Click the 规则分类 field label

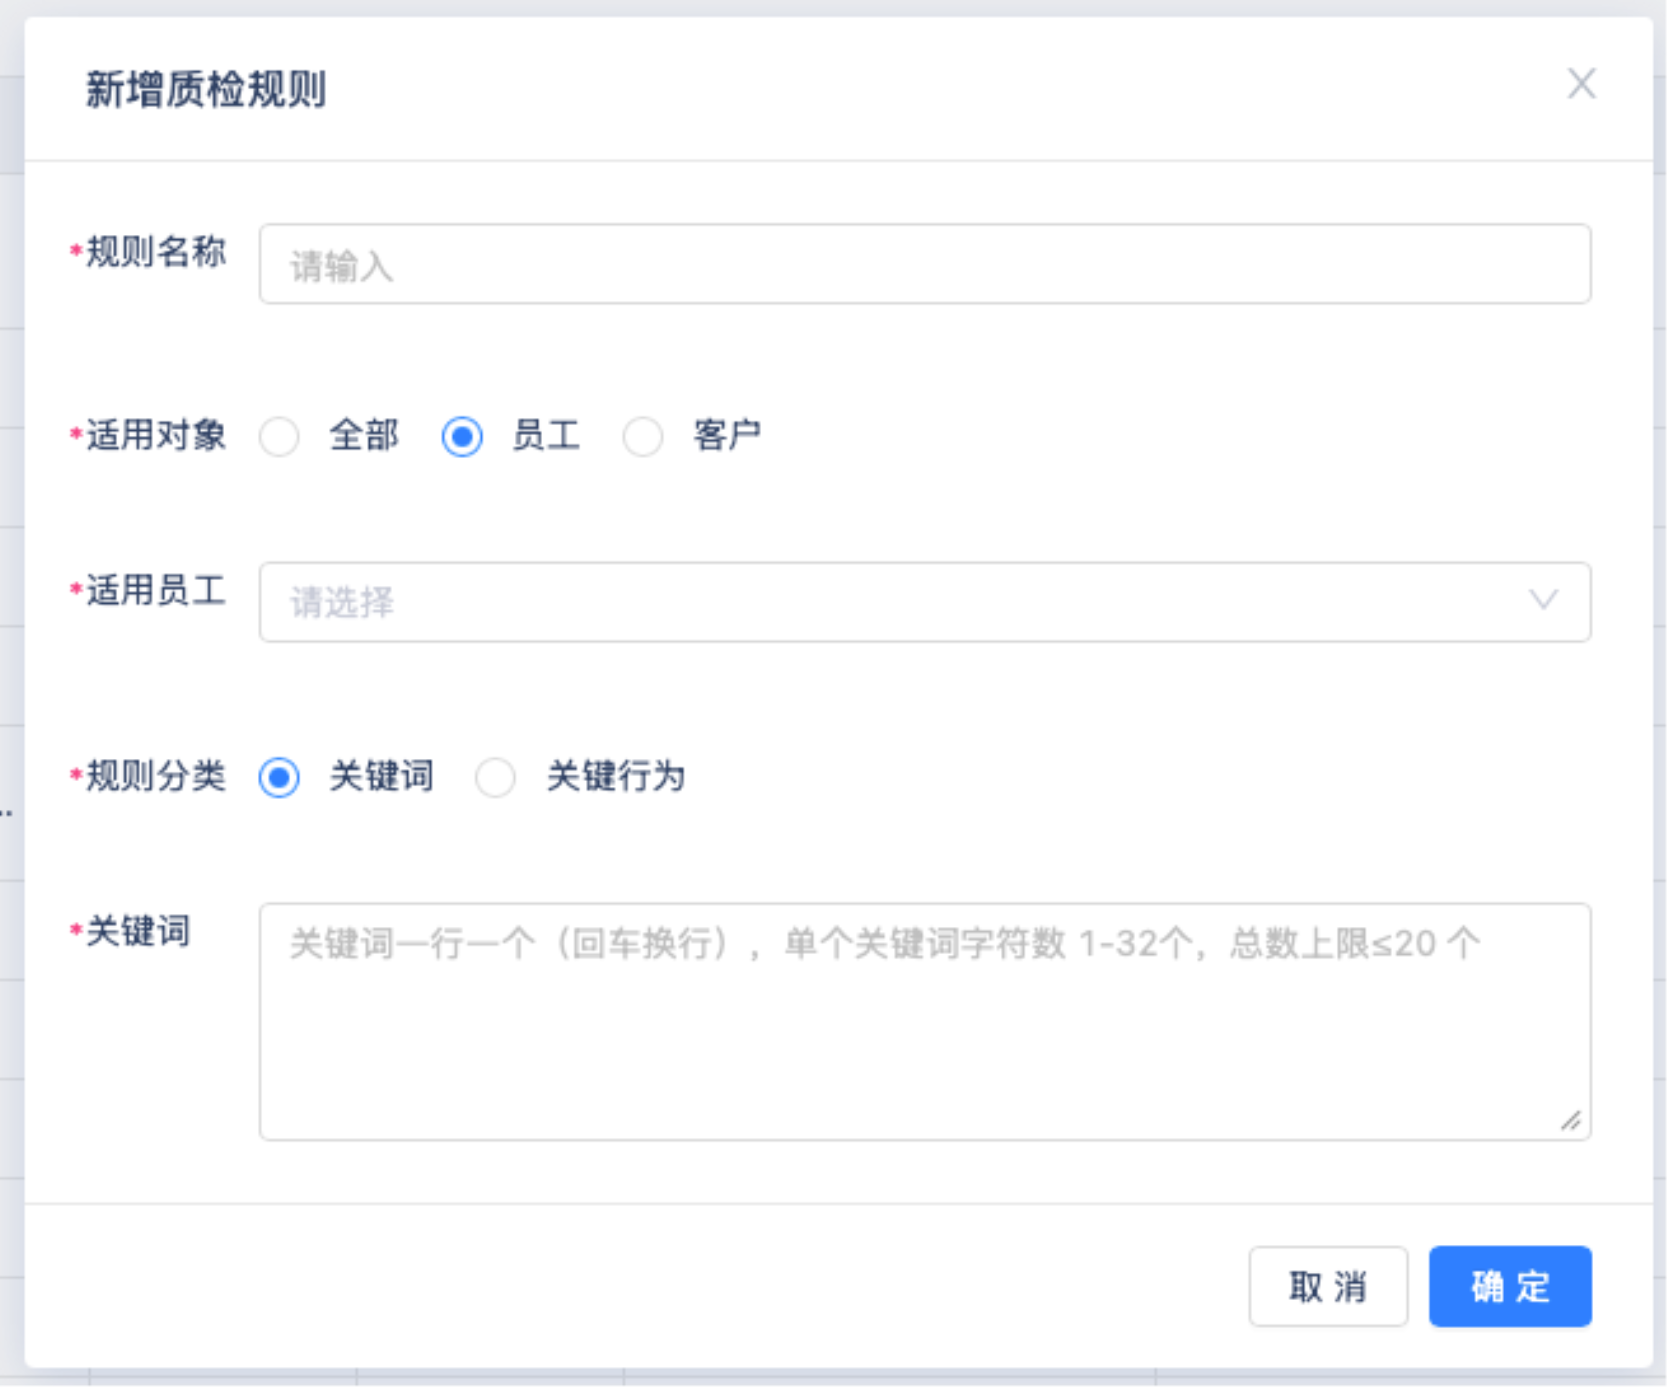pos(155,776)
